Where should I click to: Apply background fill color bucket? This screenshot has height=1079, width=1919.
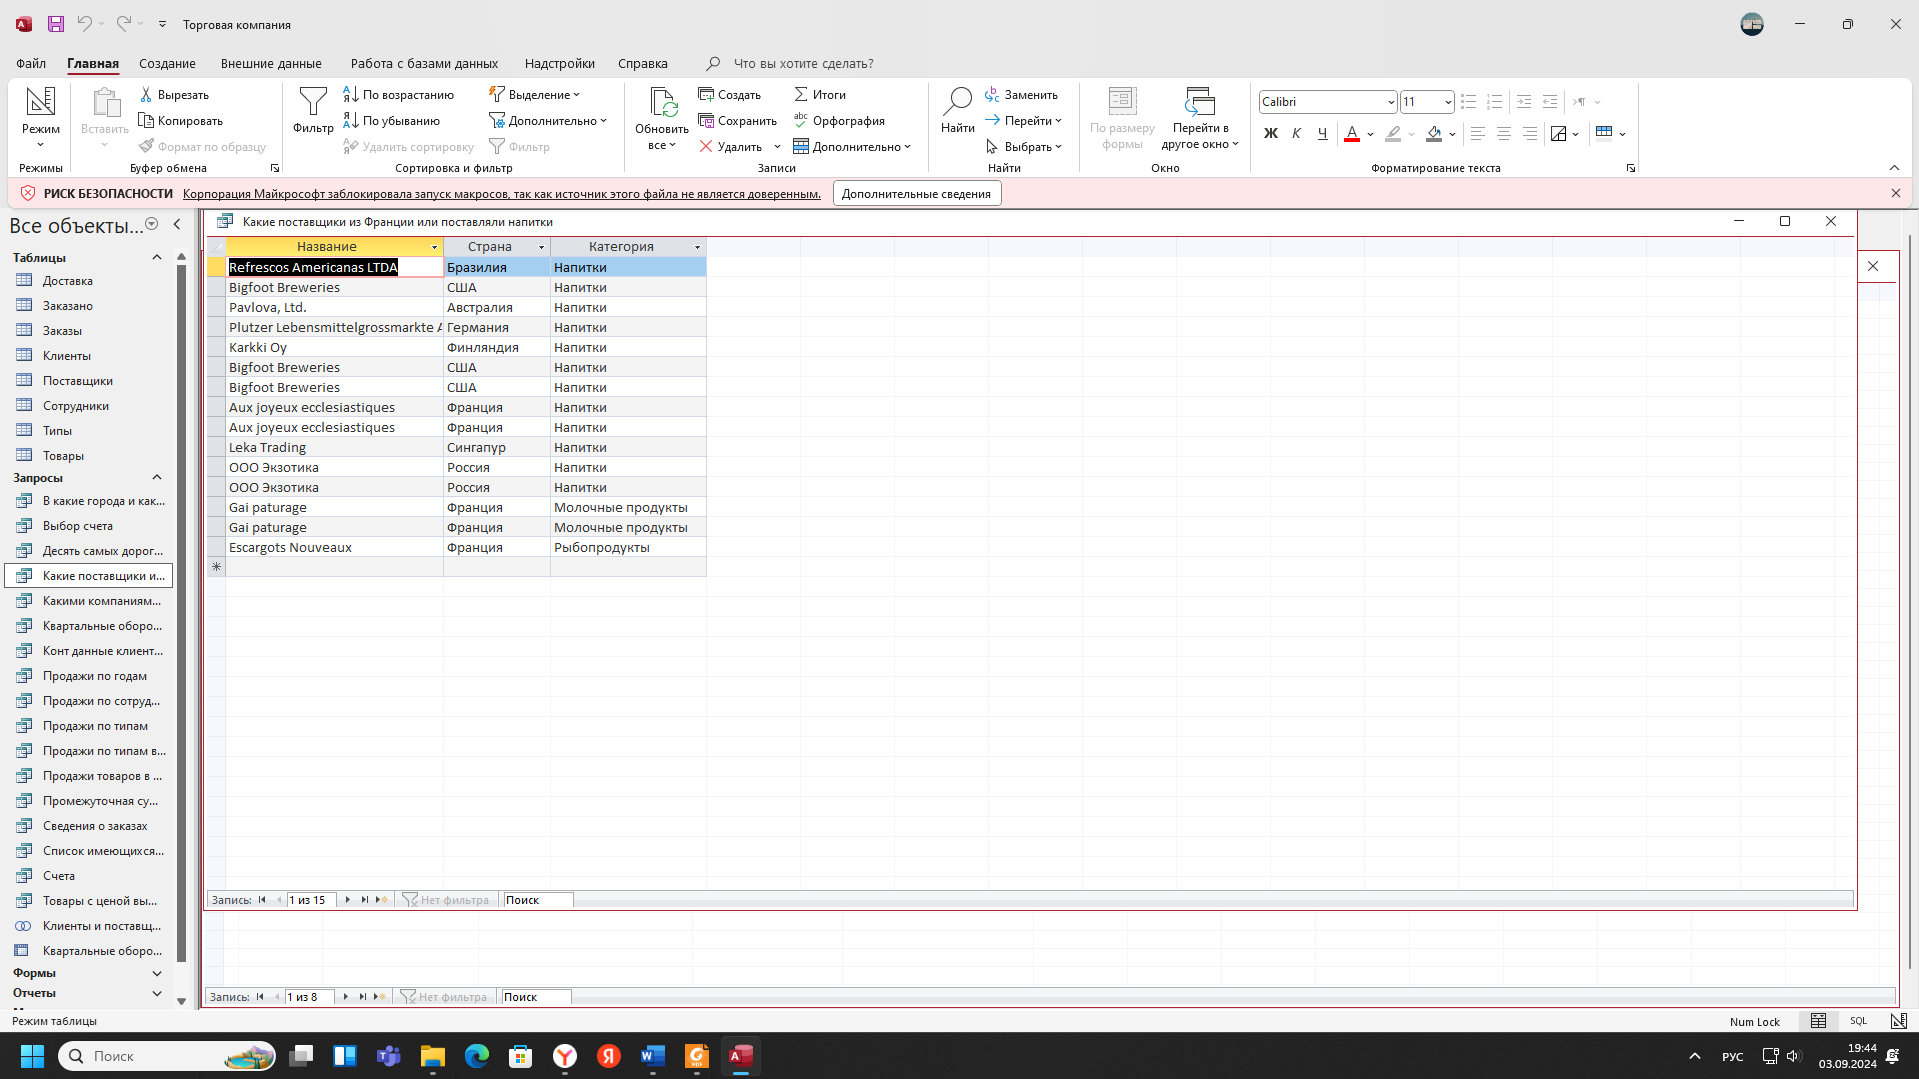[x=1434, y=133]
